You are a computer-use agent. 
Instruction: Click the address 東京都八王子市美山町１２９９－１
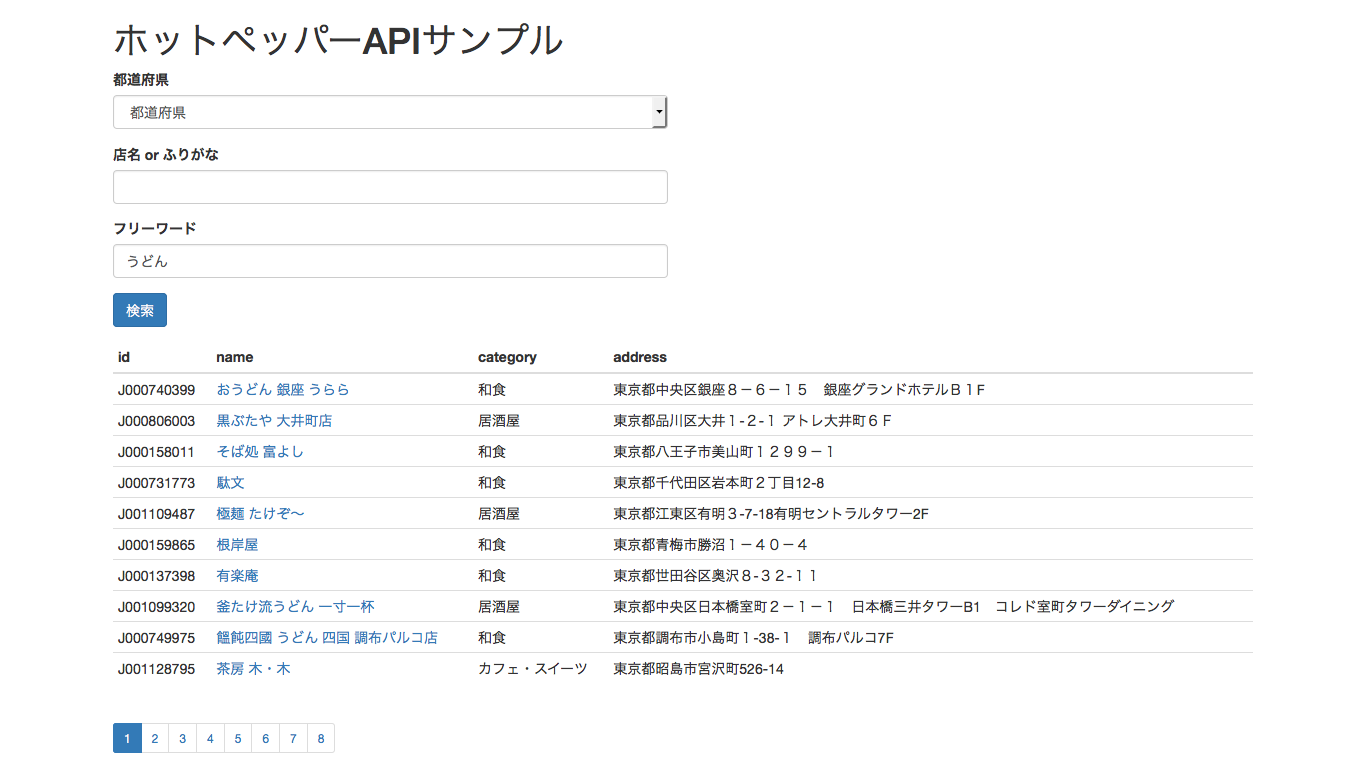(x=724, y=451)
